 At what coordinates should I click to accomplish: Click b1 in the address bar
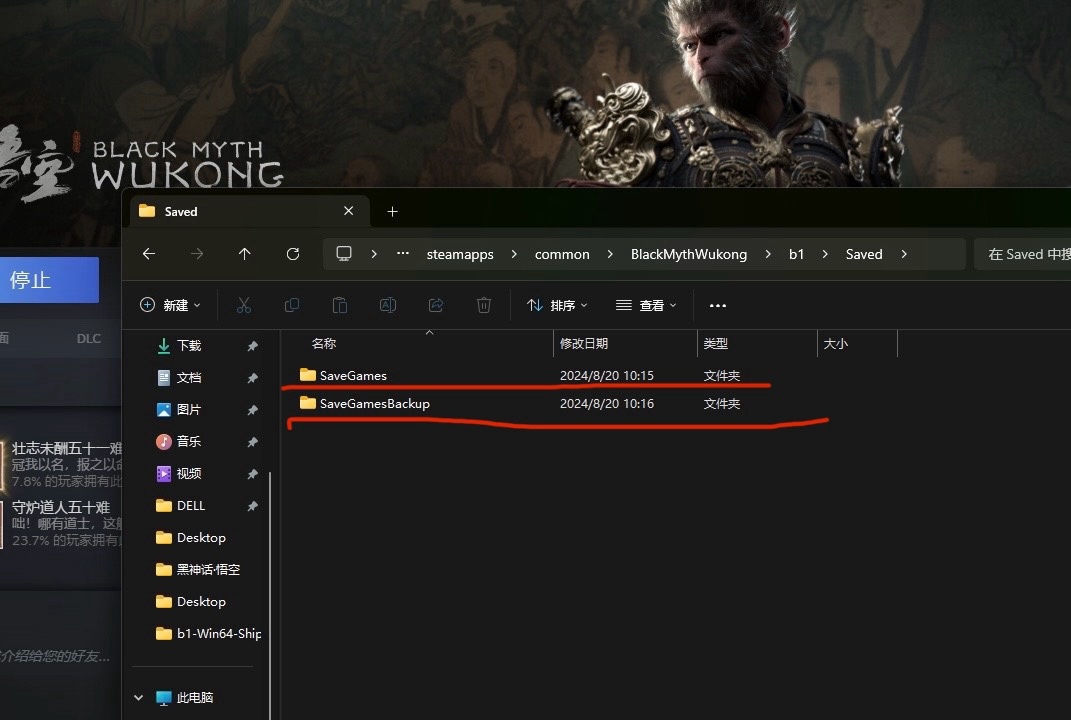point(796,254)
